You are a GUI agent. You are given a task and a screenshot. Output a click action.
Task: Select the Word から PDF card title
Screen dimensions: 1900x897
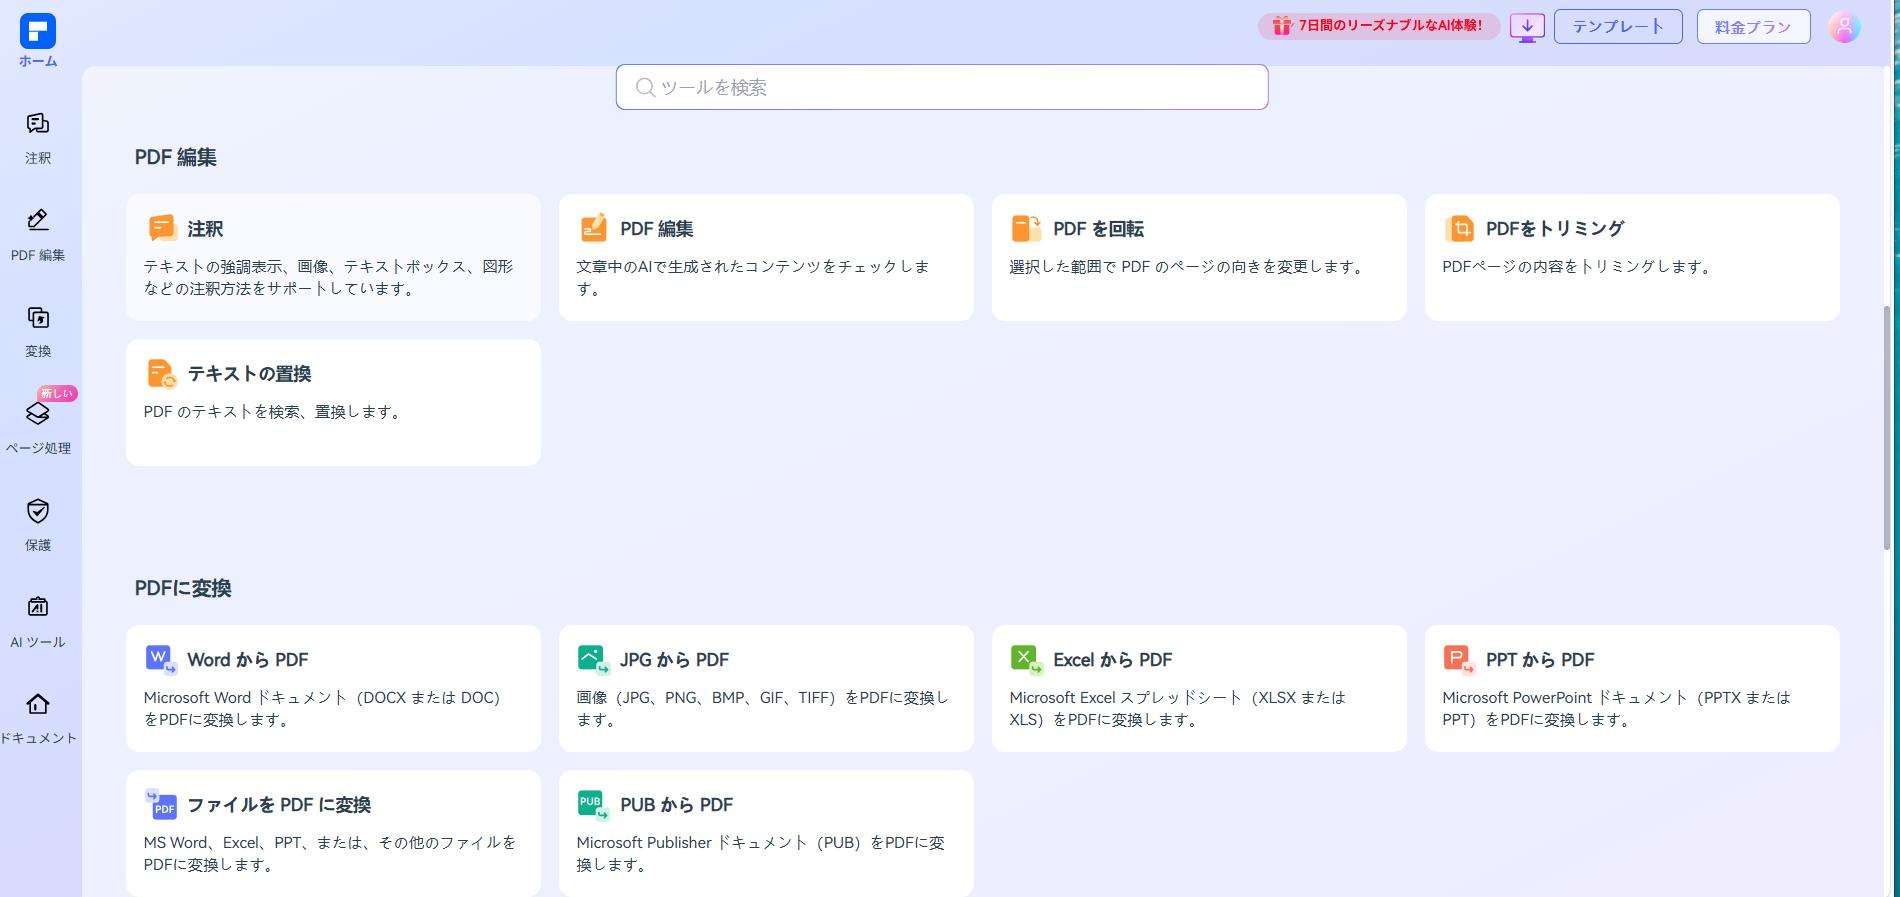248,660
